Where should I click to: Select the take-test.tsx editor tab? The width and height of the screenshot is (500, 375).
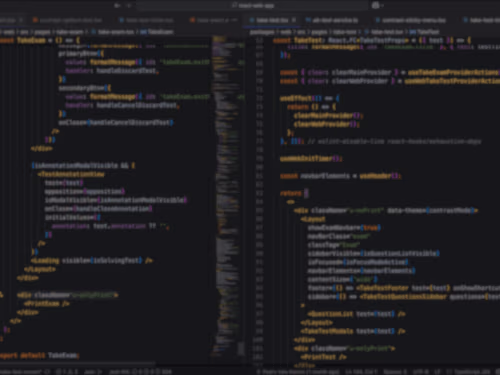[x=272, y=20]
